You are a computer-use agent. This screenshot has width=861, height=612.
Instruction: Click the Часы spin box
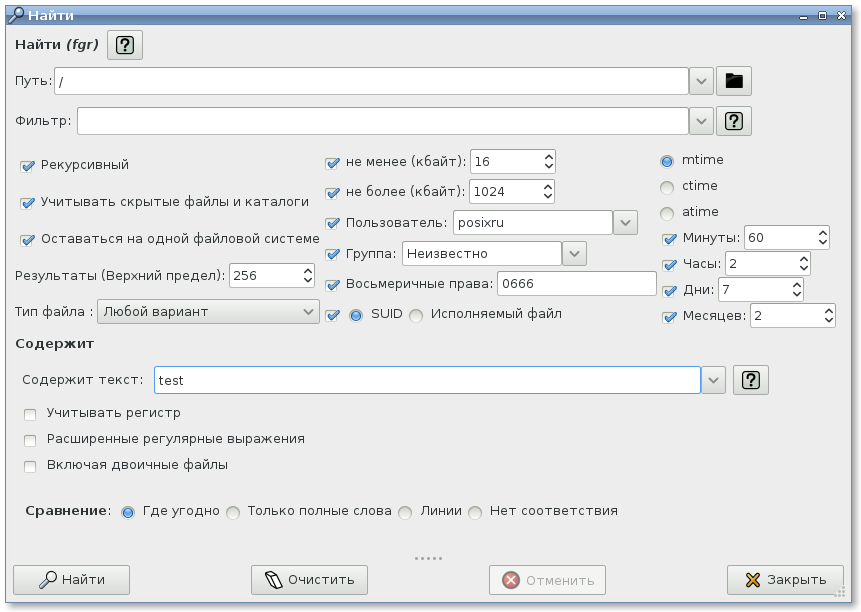(x=768, y=264)
